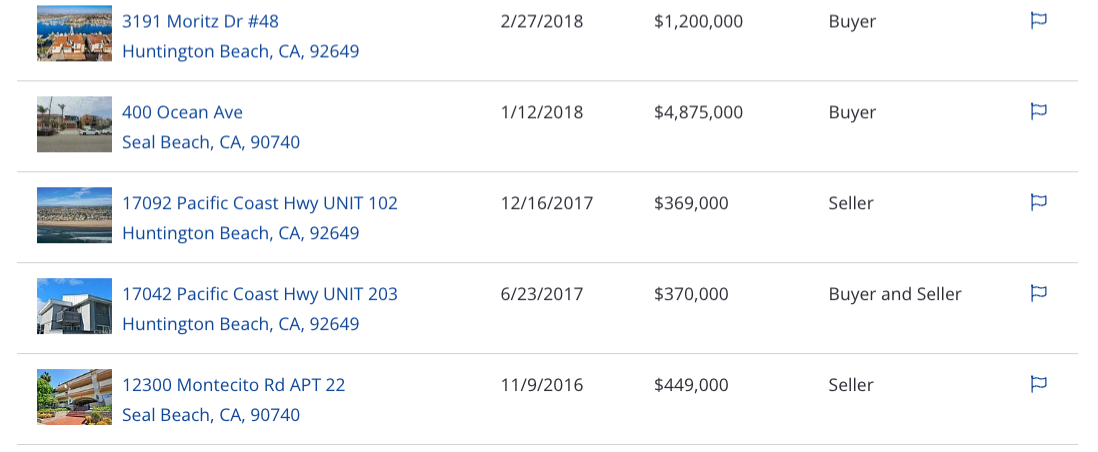Flag the 3191 Moritz Dr #48 listing

point(1038,20)
